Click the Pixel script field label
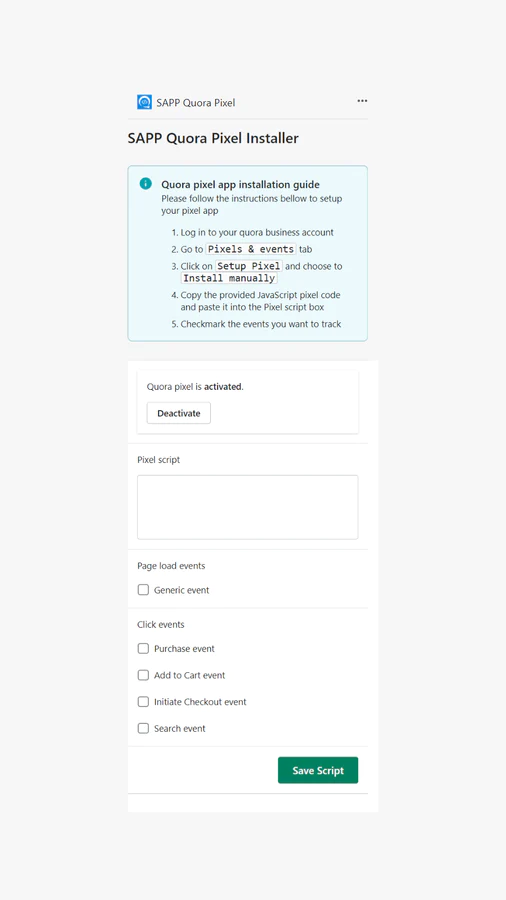 click(158, 460)
